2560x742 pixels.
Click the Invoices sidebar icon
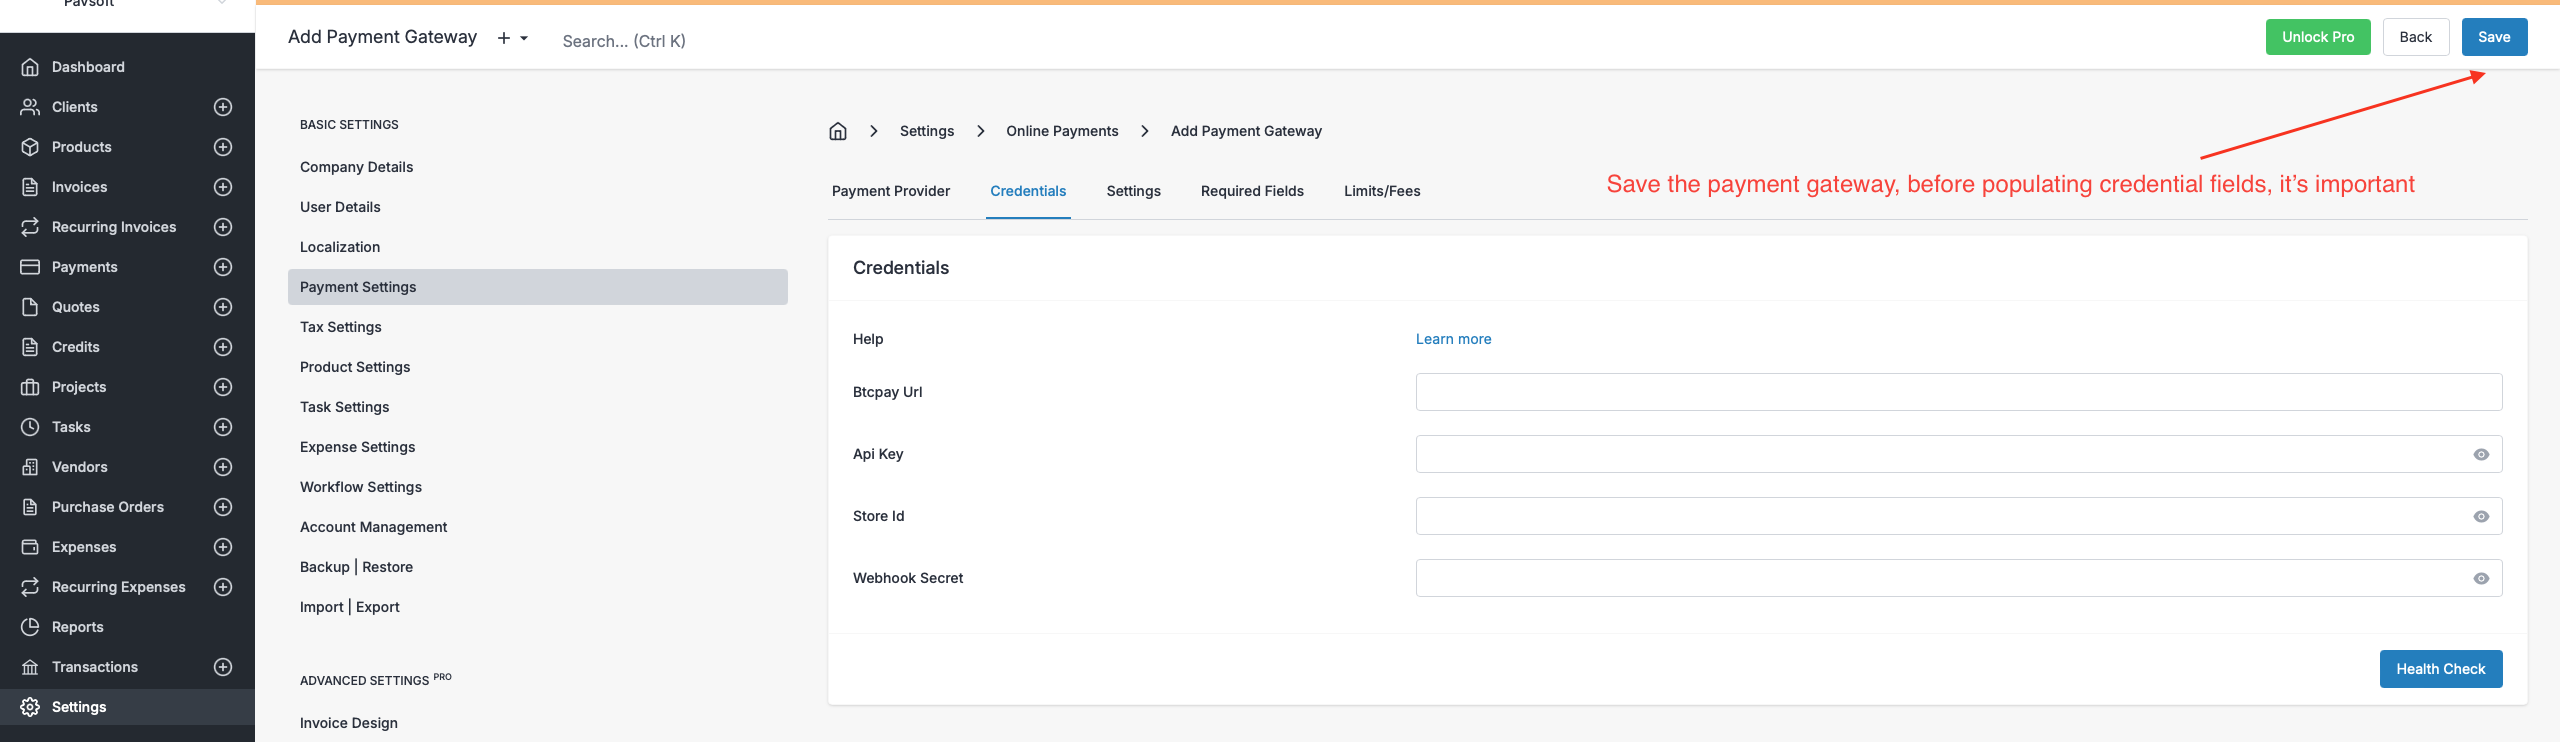30,187
